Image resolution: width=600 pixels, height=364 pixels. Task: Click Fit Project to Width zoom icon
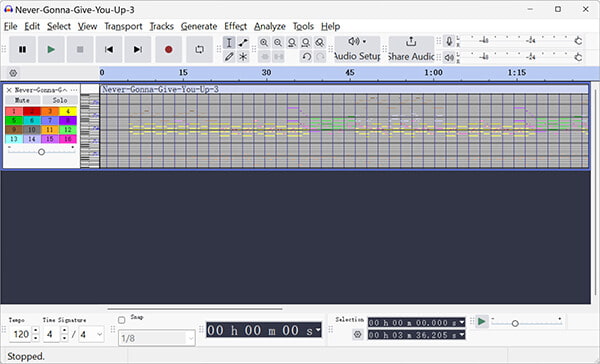click(305, 42)
